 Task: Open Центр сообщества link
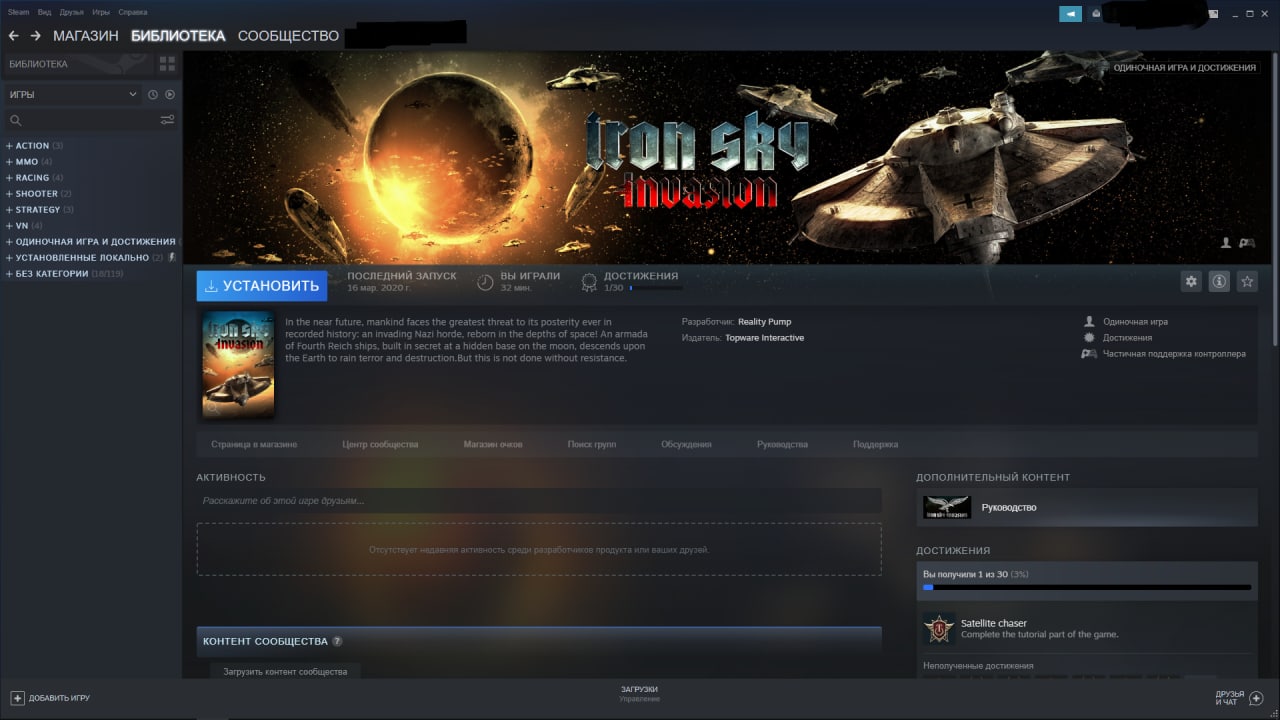pyautogui.click(x=380, y=444)
